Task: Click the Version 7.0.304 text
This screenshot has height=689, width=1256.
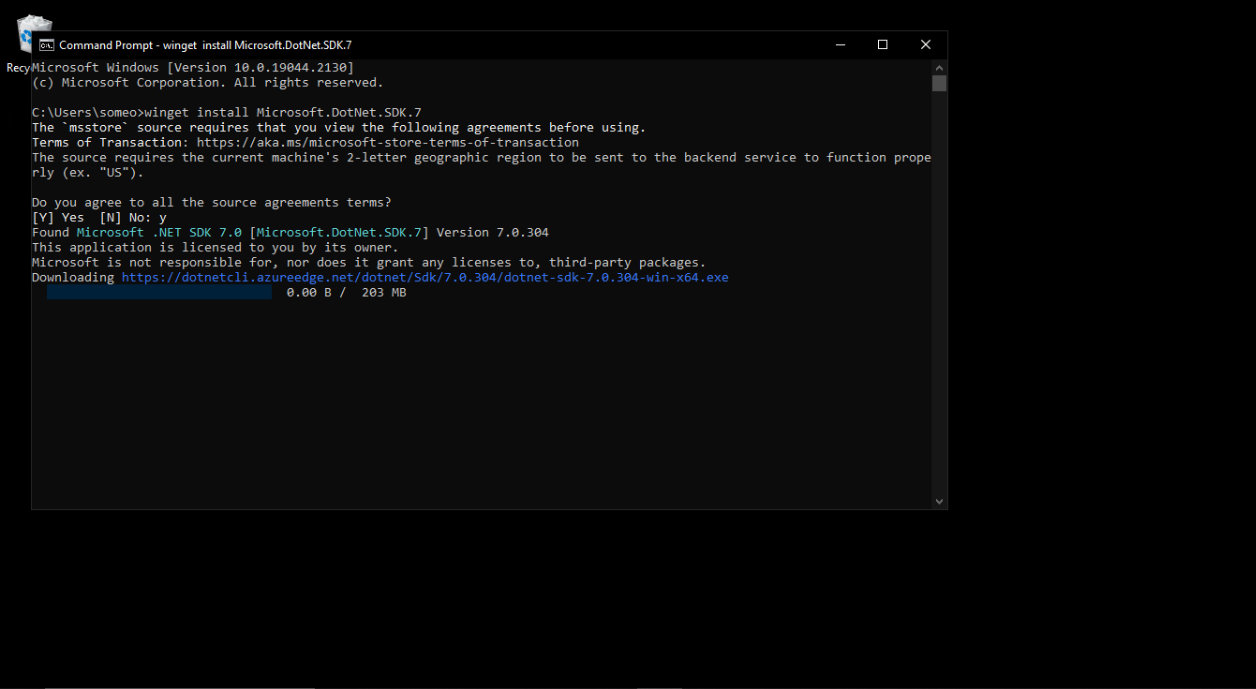Action: tap(493, 232)
